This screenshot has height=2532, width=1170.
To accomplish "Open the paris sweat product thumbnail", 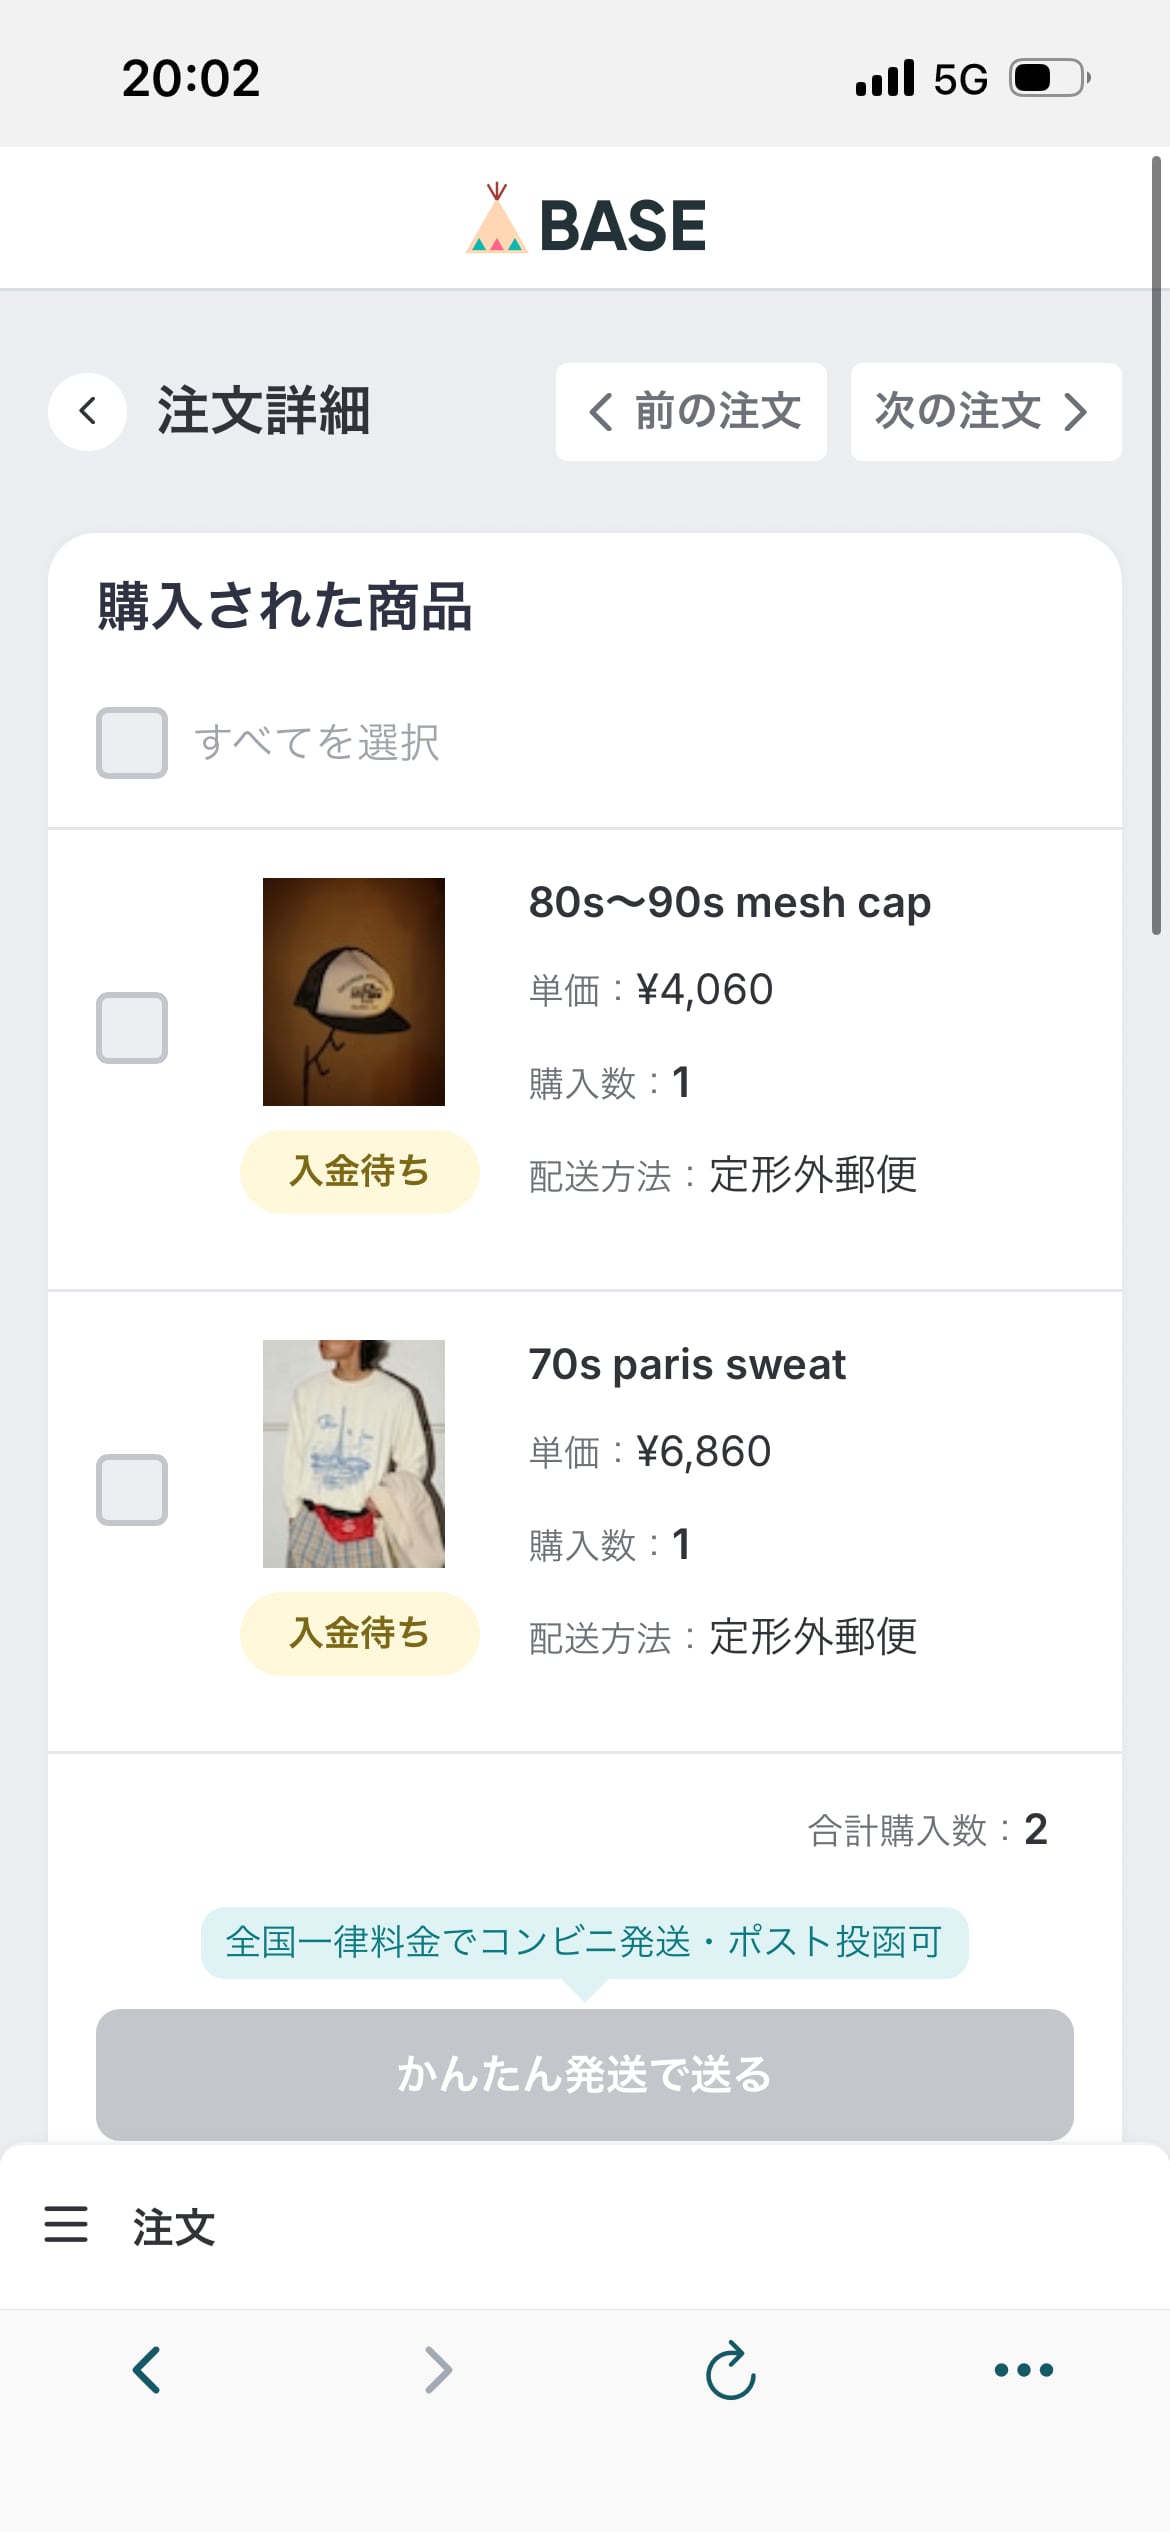I will [354, 1454].
